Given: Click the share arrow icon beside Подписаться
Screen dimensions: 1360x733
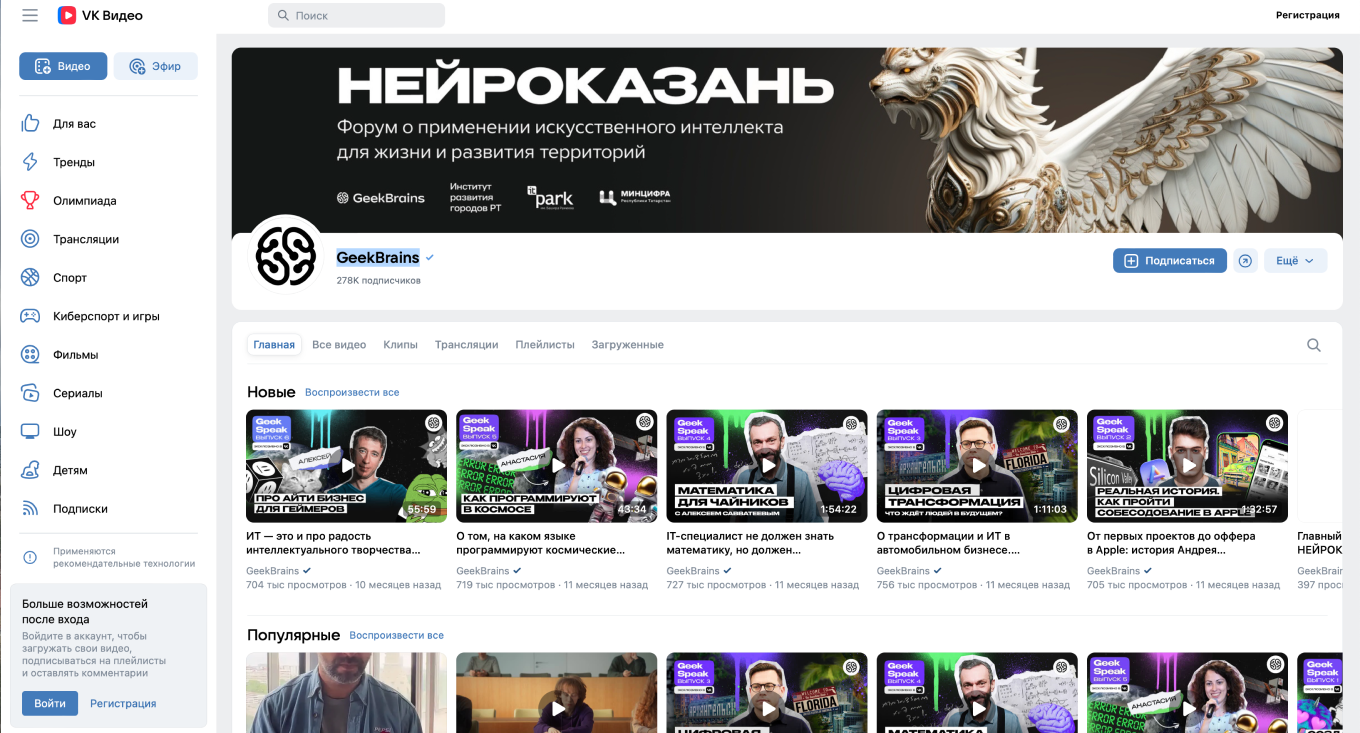Looking at the screenshot, I should pos(1245,260).
